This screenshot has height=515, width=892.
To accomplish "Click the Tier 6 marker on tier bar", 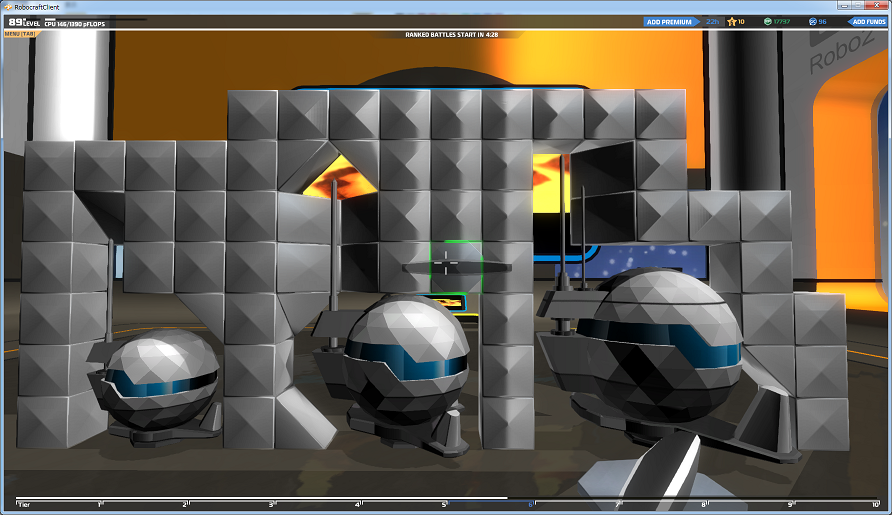I will point(531,504).
